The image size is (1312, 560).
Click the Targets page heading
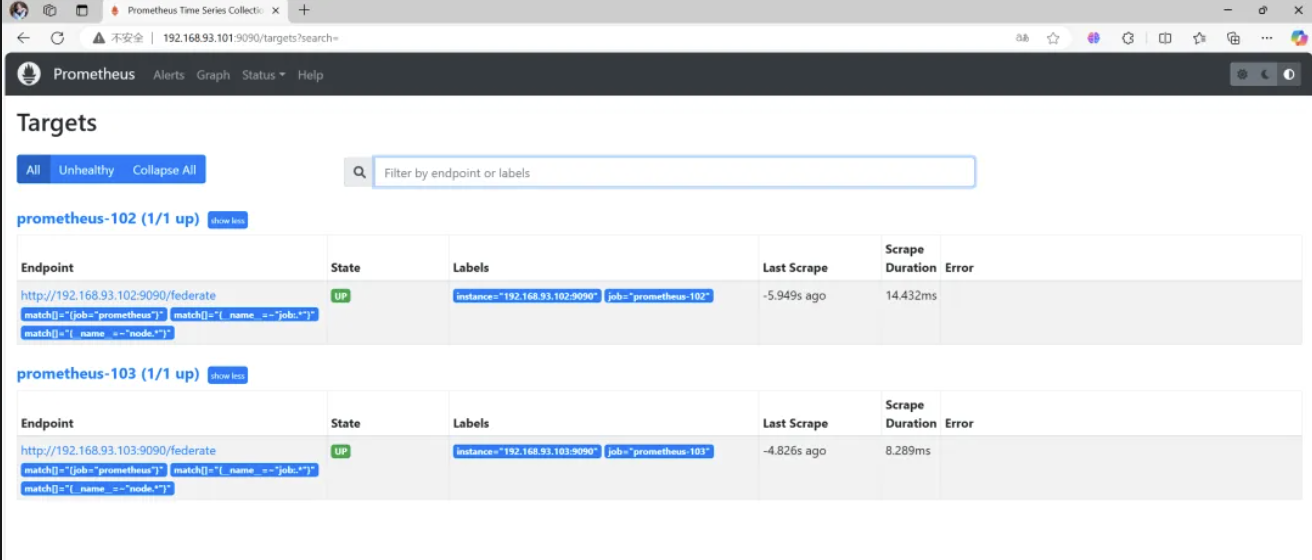(x=57, y=123)
